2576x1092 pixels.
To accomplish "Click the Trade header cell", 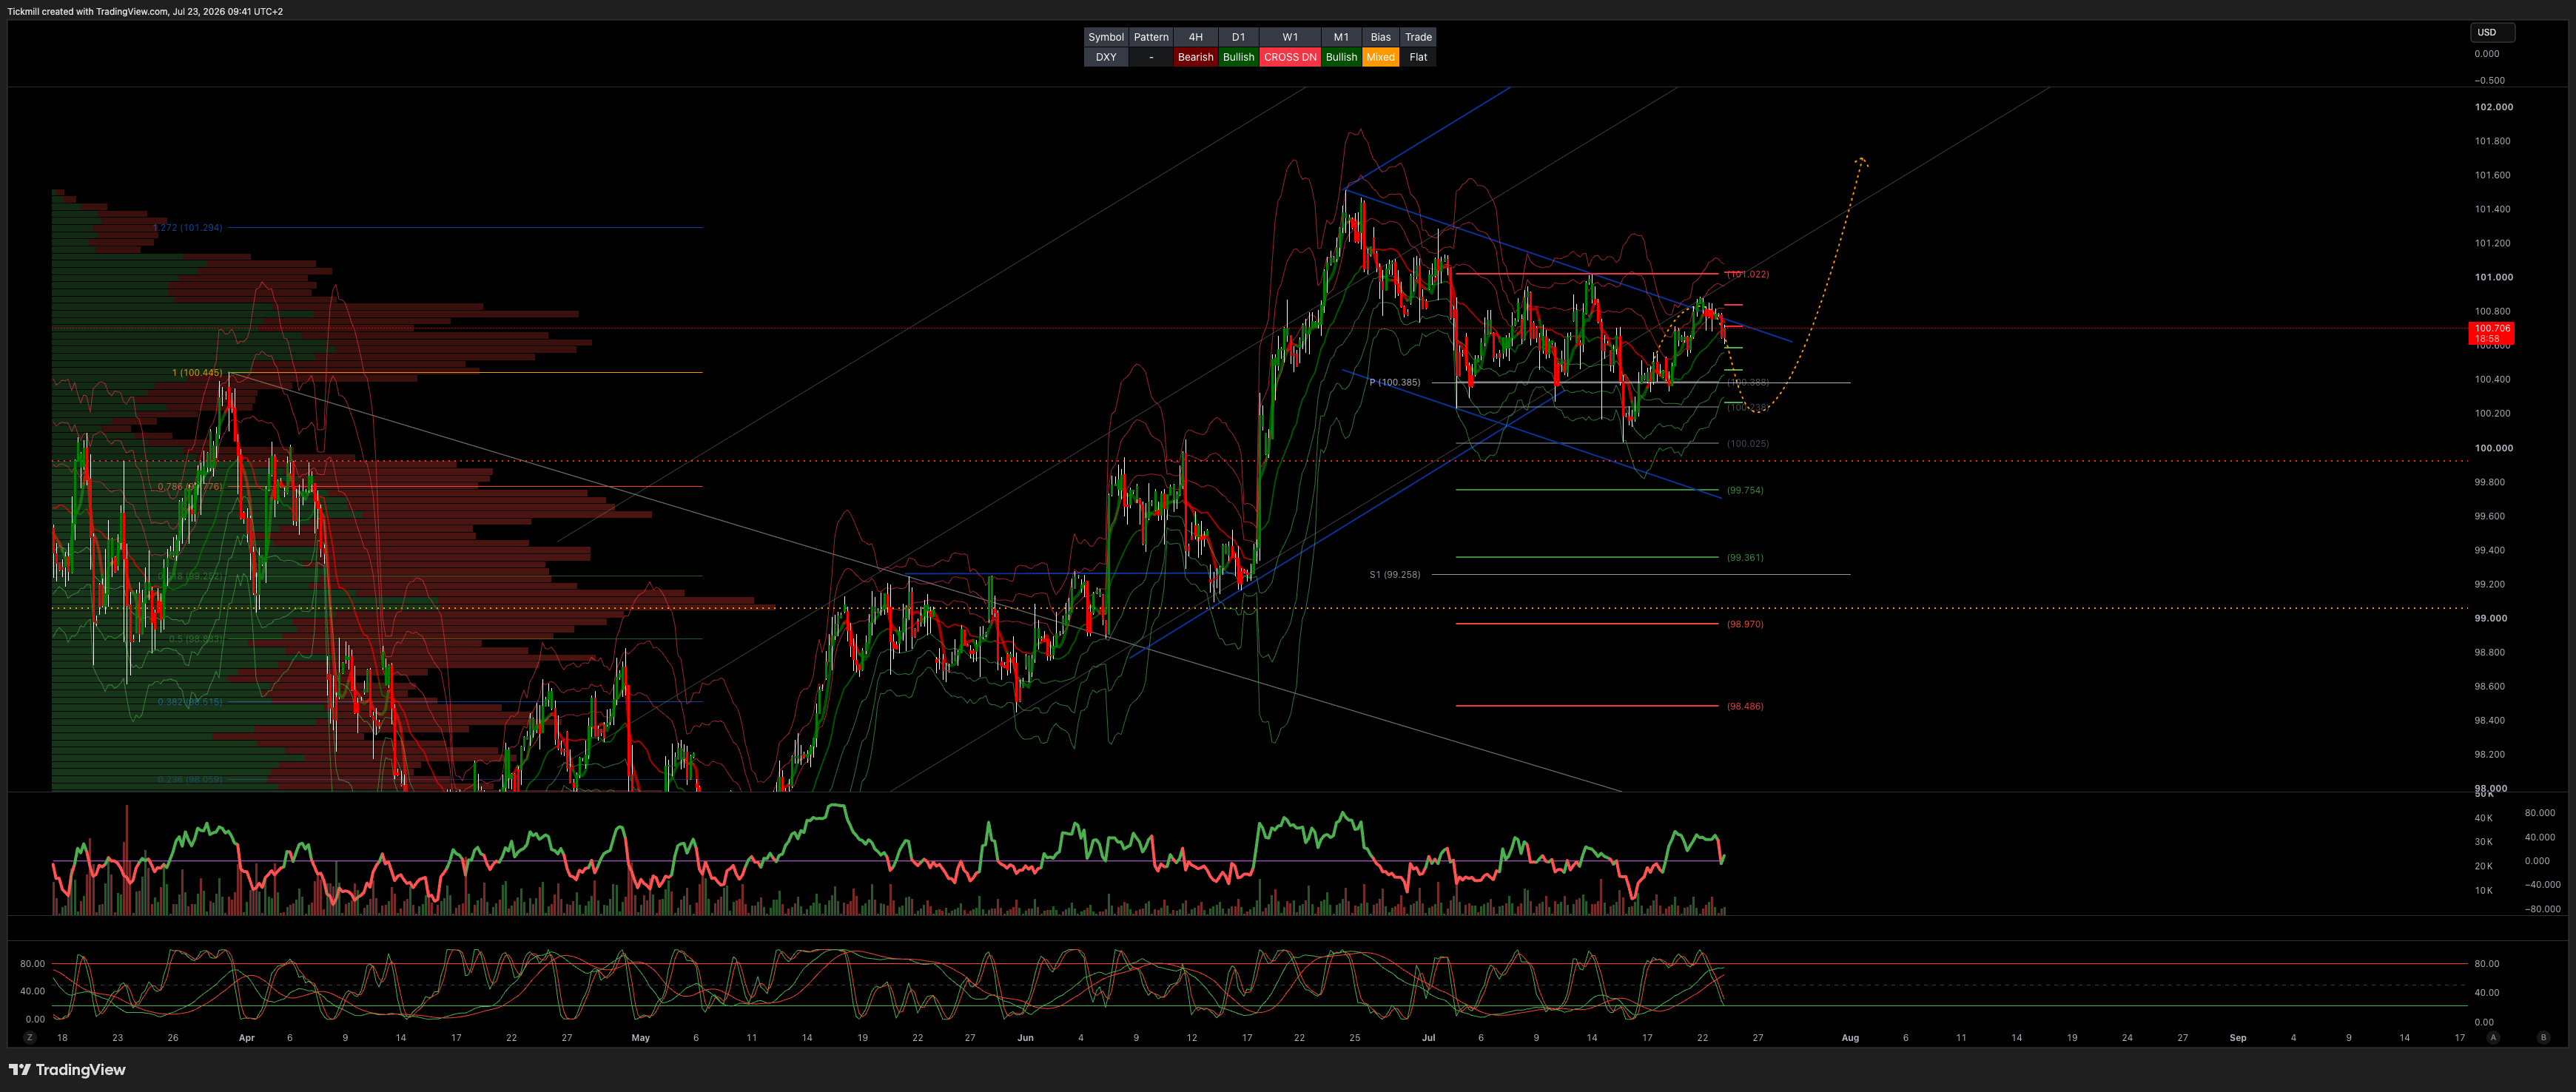I will 1418,37.
